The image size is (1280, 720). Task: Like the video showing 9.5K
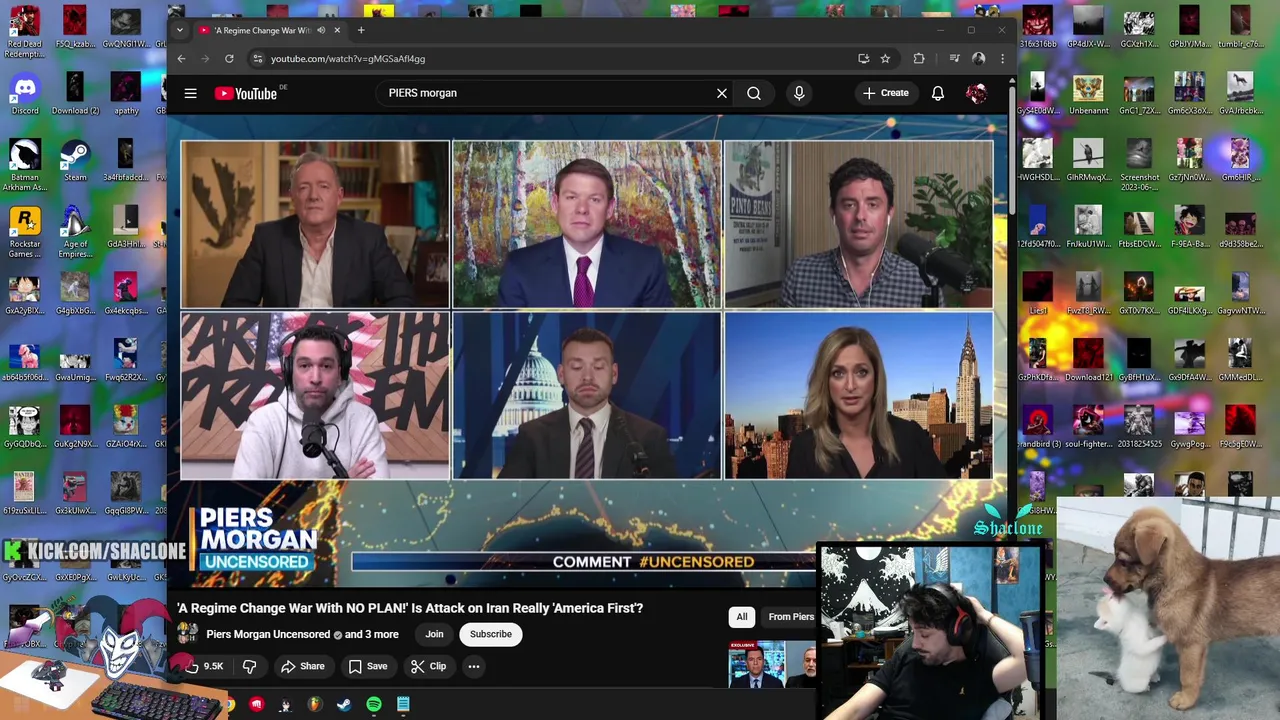pos(203,666)
